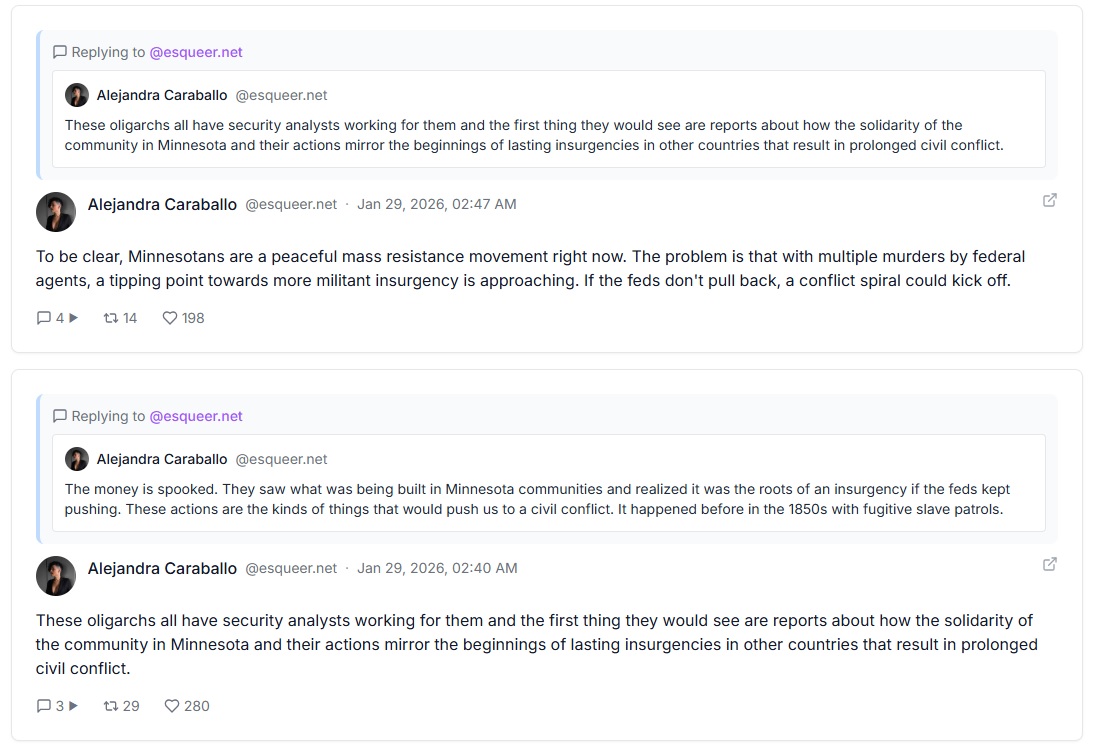Screen dimensions: 1093x746
Task: Click the Jan 29, 2026, 02:47 AM timestamp
Action: 436,204
